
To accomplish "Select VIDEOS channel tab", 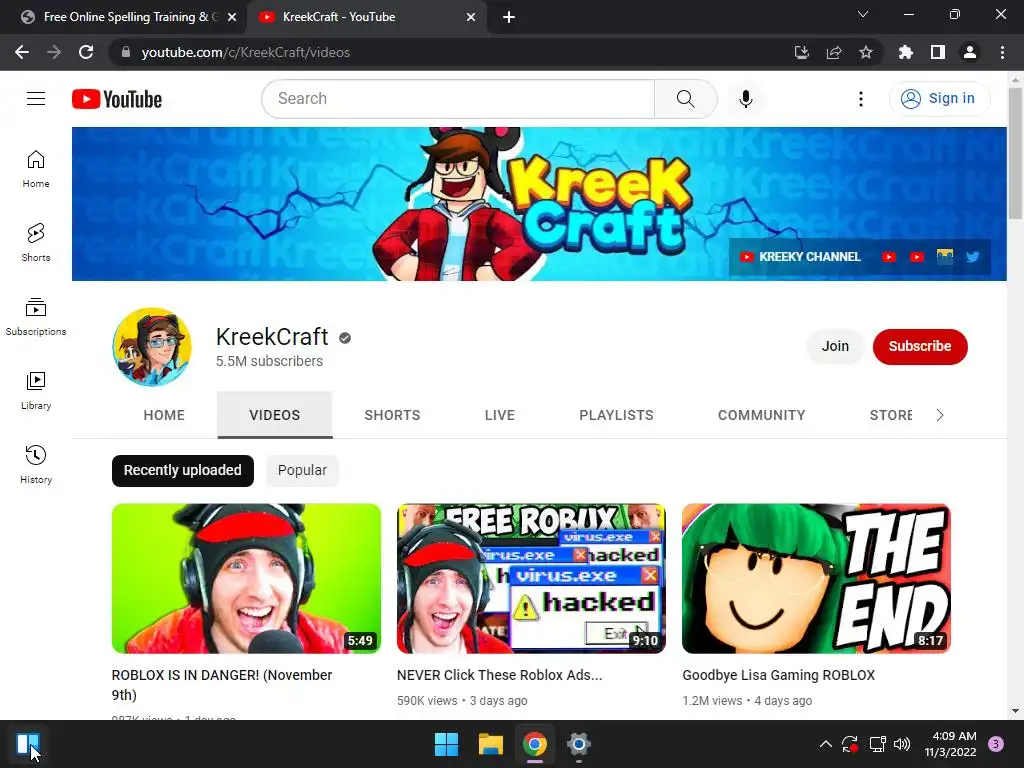I will pos(274,415).
